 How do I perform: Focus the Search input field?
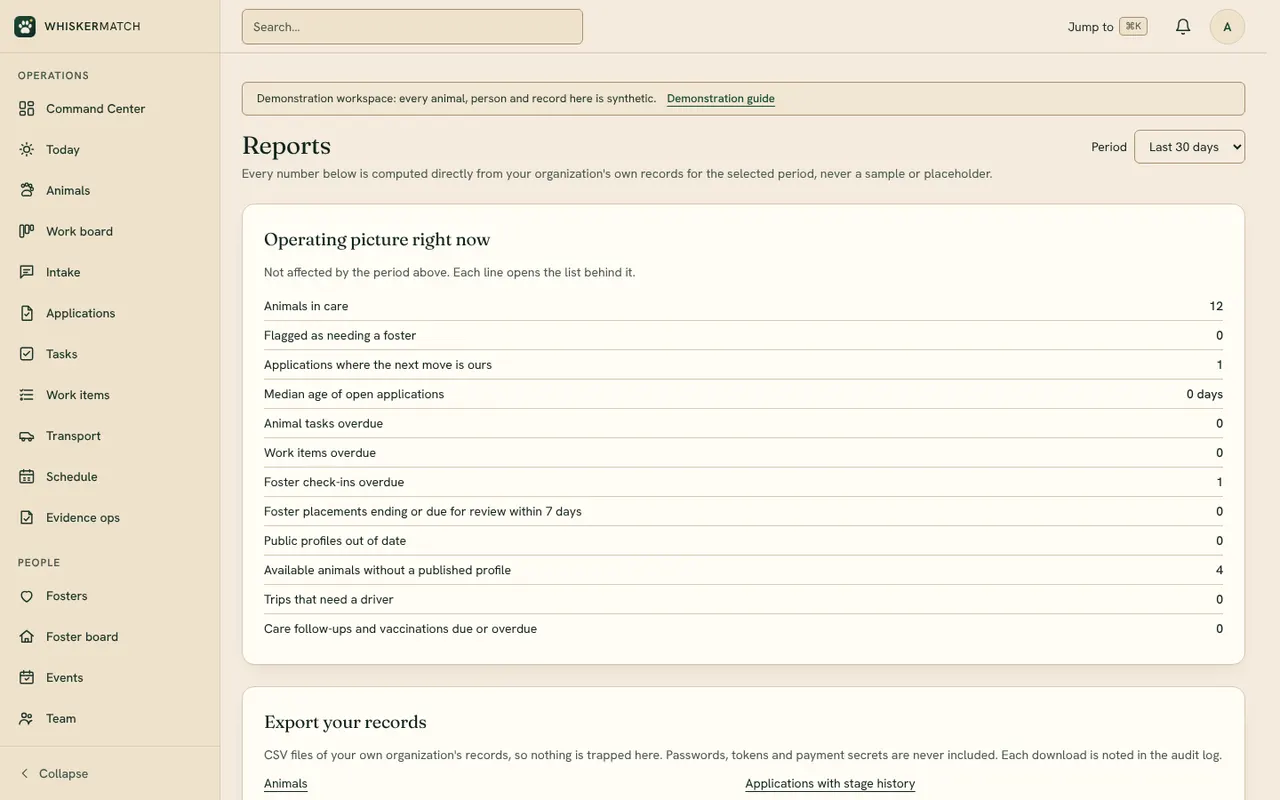[412, 27]
